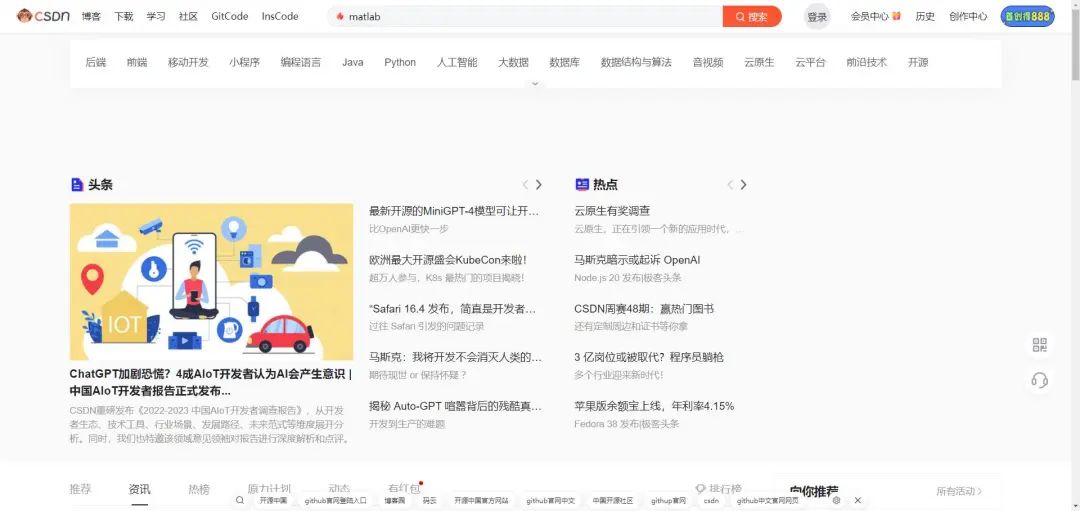Select the 前端 category

(136, 62)
